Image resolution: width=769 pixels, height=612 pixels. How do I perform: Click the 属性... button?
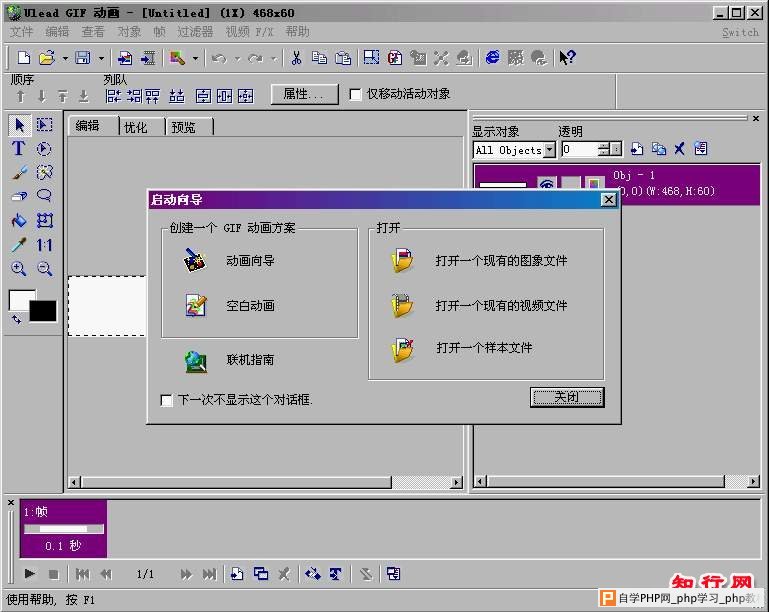pos(304,94)
